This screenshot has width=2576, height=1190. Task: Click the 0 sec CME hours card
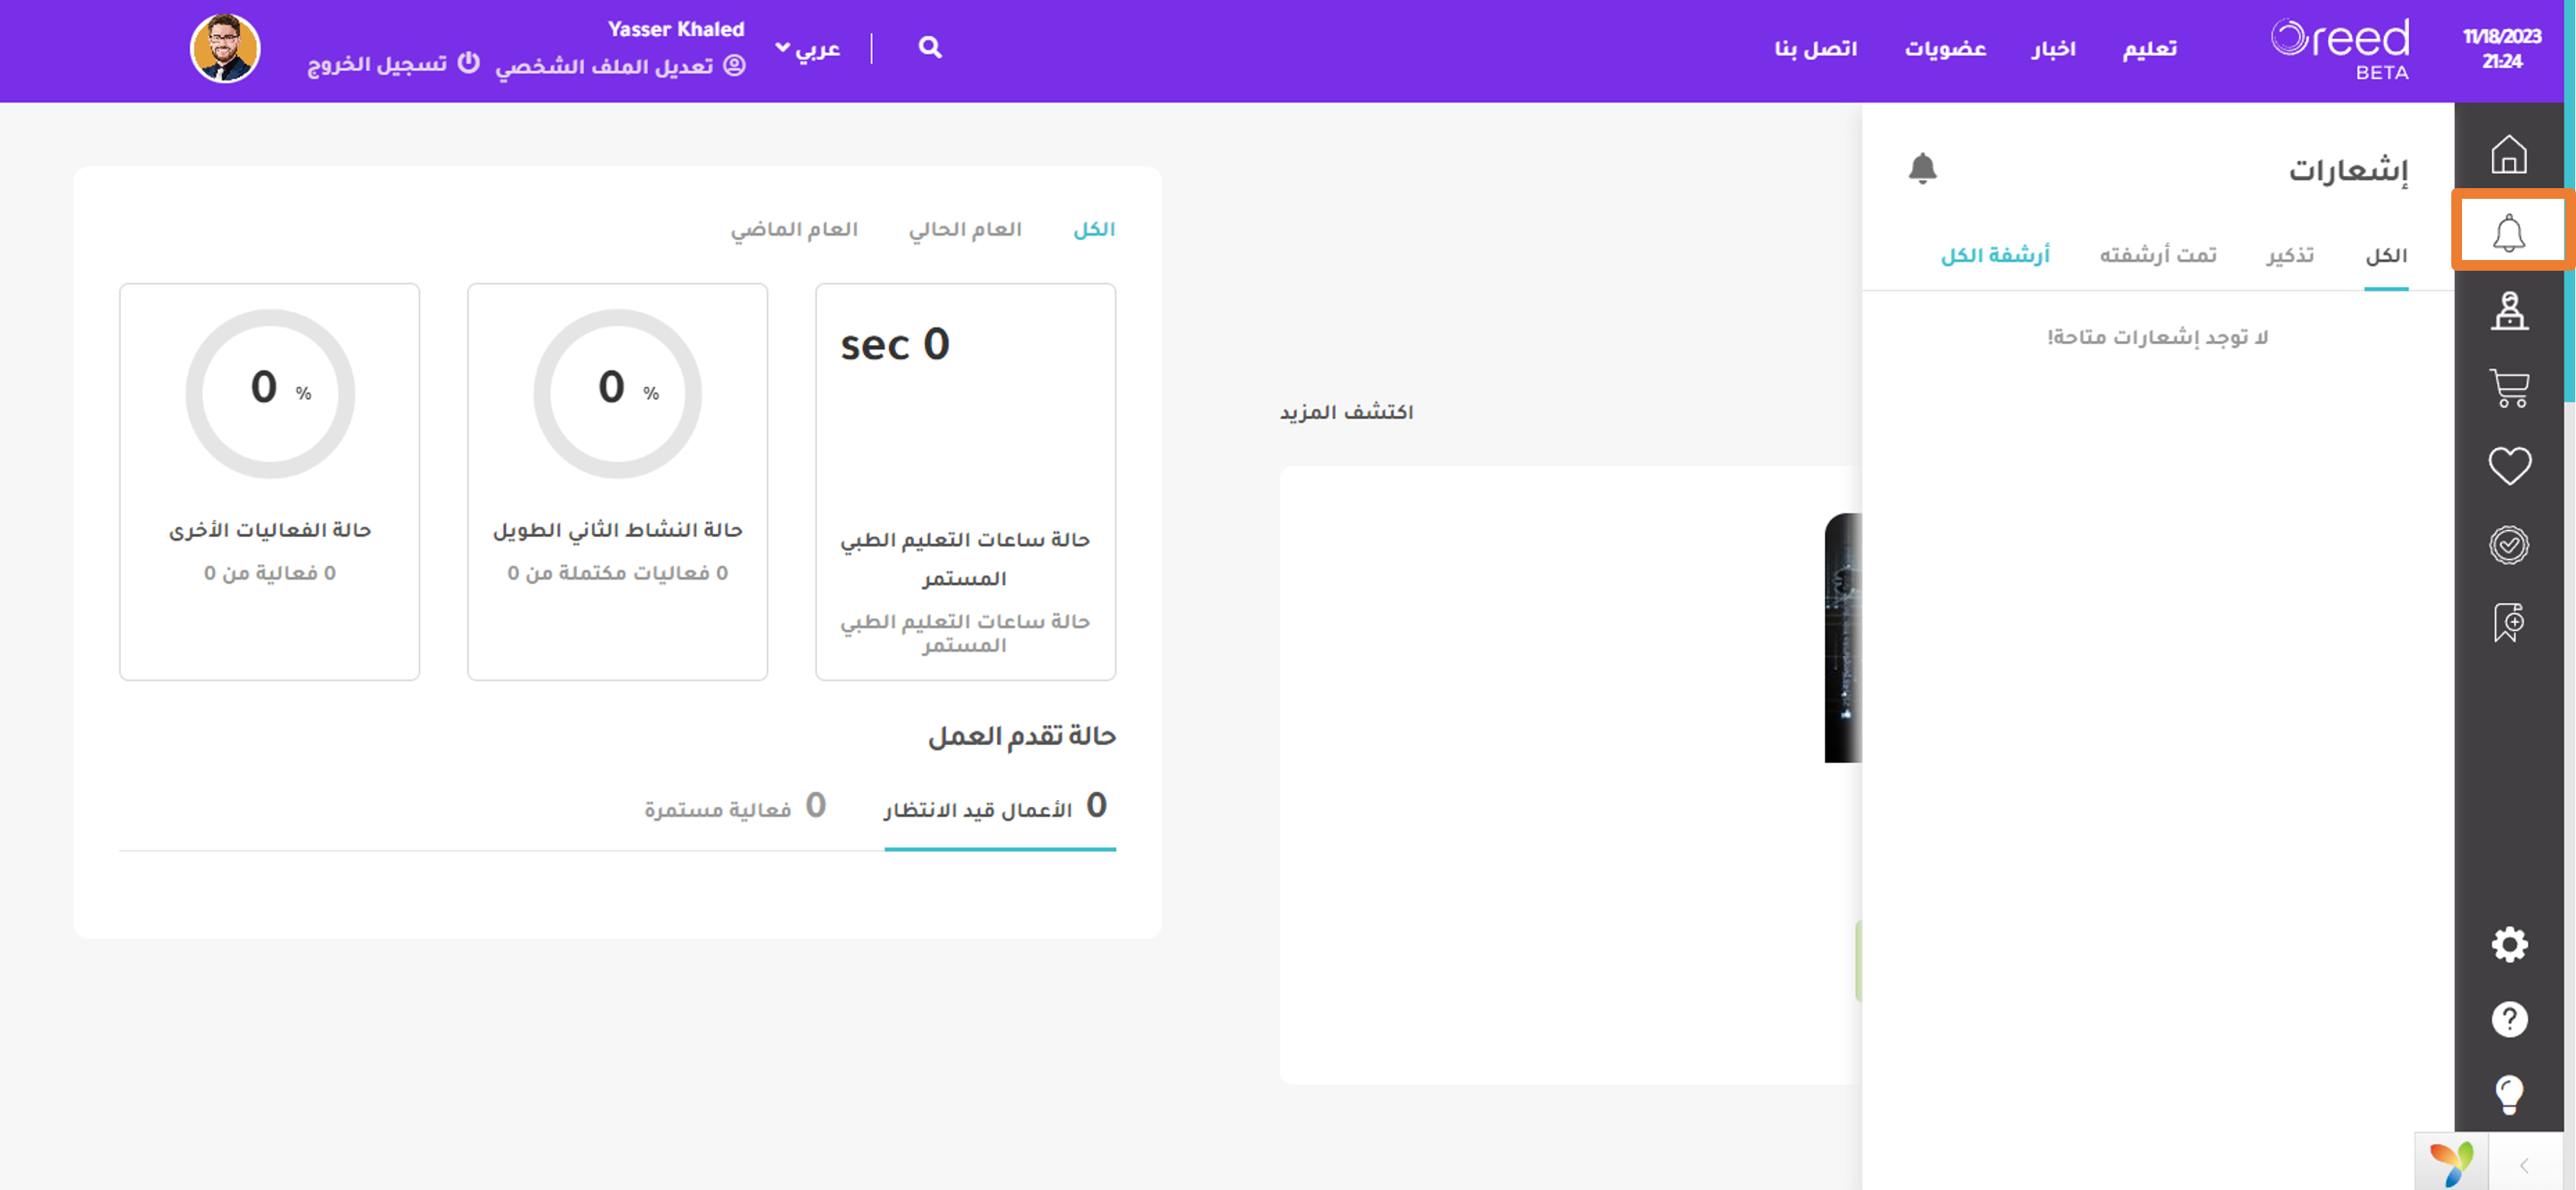coord(965,481)
